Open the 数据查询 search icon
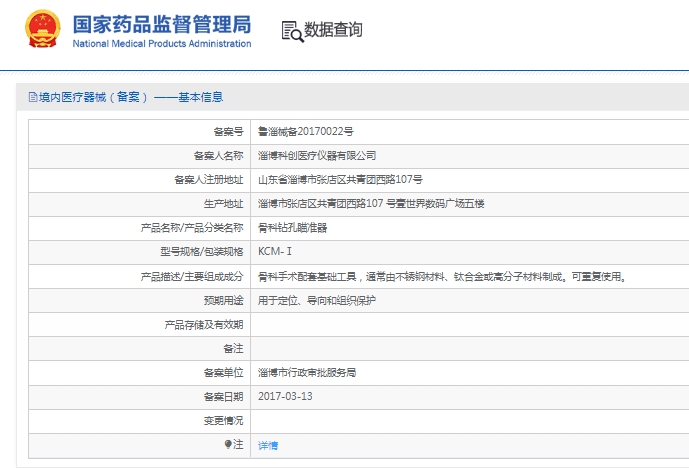Screen dimensions: 689x468 point(292,32)
